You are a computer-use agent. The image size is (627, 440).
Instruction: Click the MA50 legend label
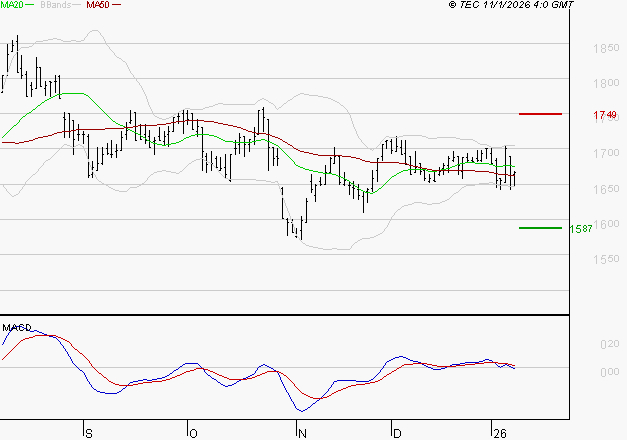pos(98,5)
